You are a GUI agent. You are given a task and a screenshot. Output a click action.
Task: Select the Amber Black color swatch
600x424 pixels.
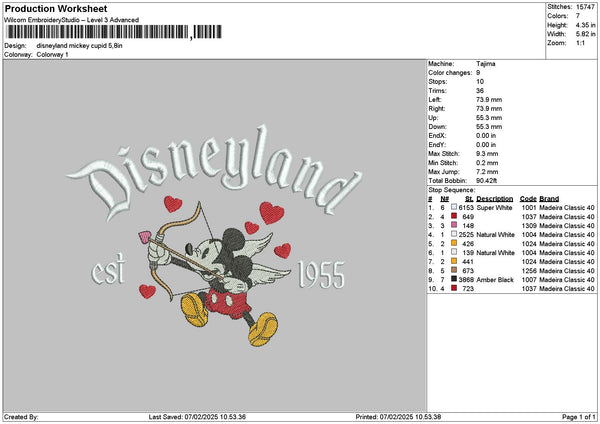456,279
